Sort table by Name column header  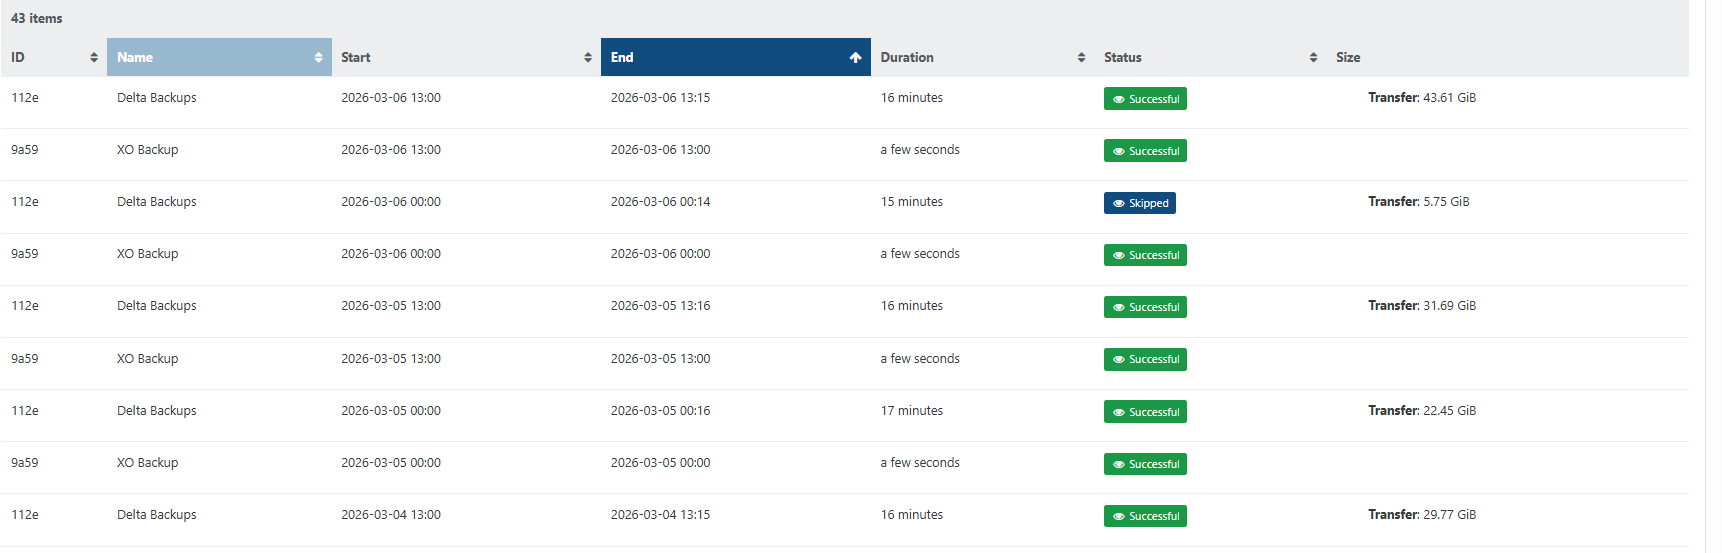point(135,58)
